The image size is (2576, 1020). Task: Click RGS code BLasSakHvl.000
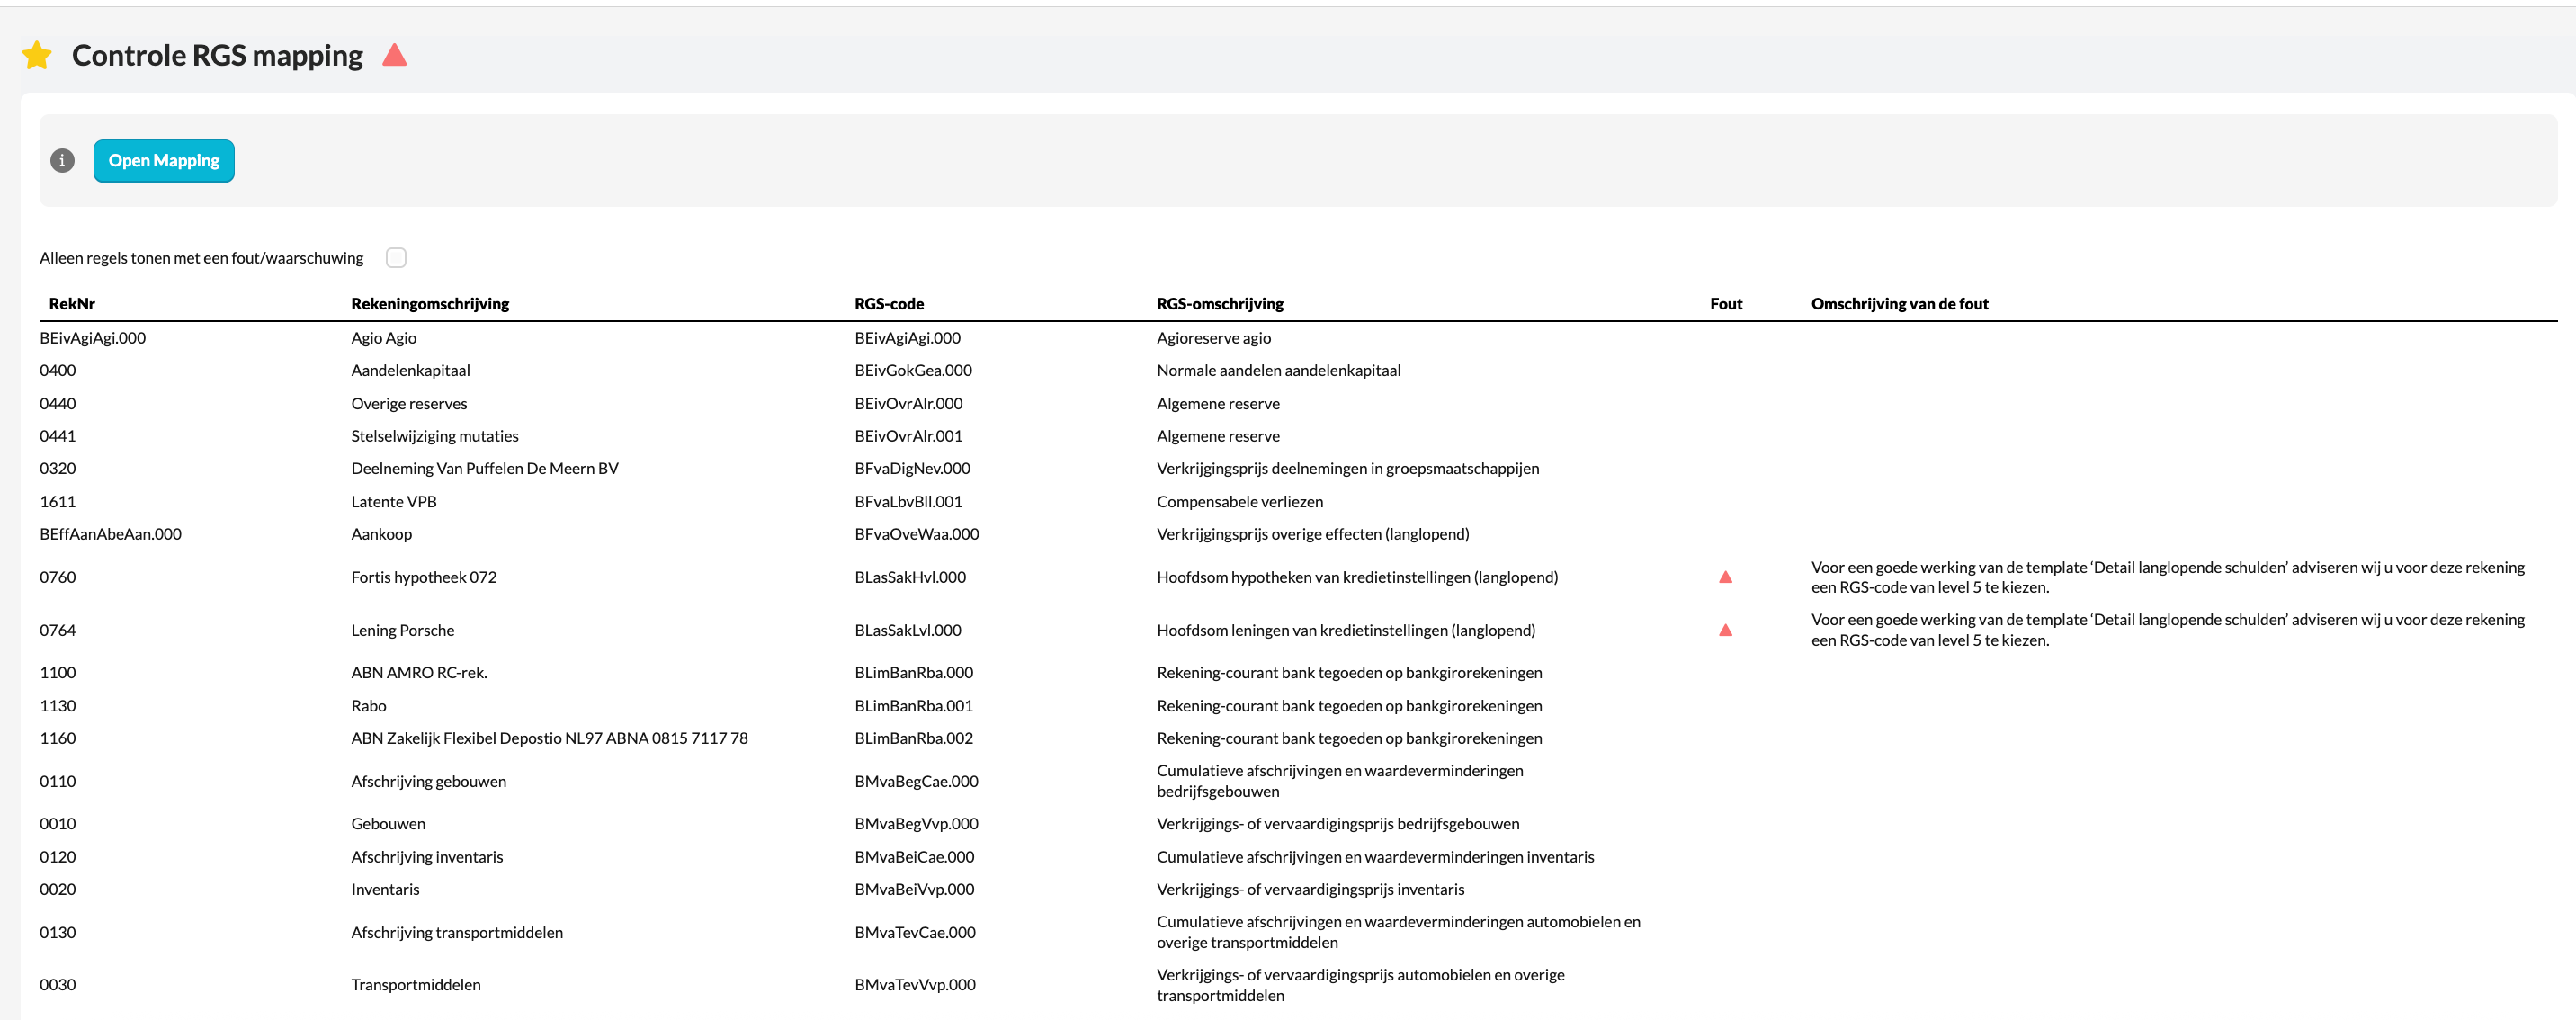pos(910,577)
